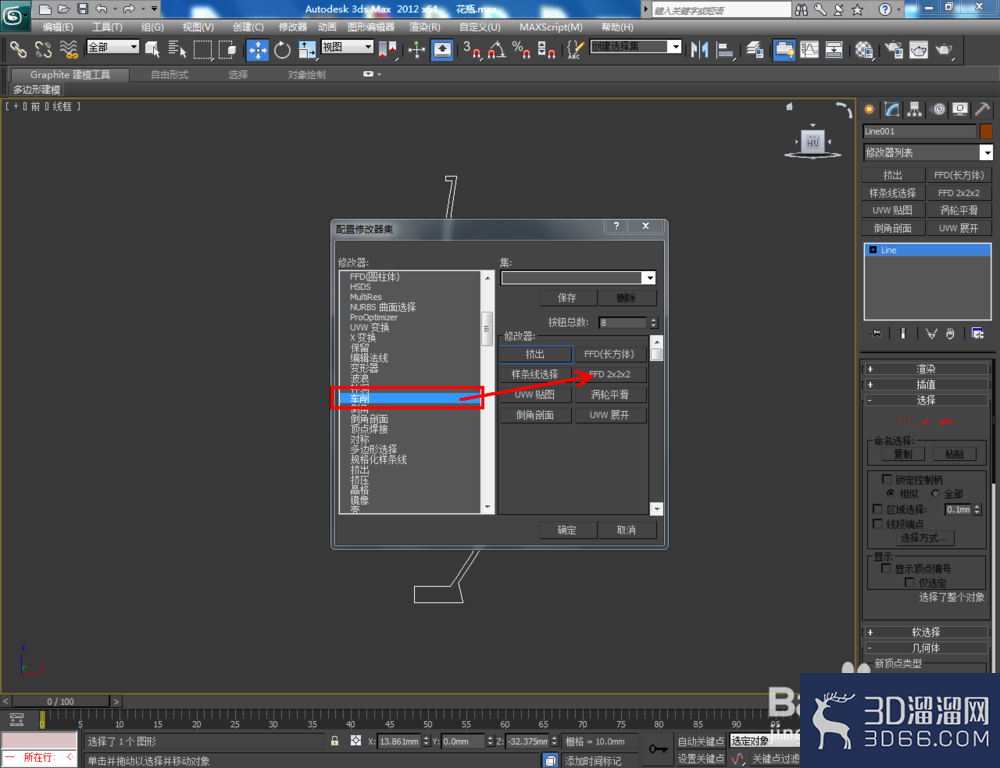Click the Pin Stack icon

click(x=876, y=333)
